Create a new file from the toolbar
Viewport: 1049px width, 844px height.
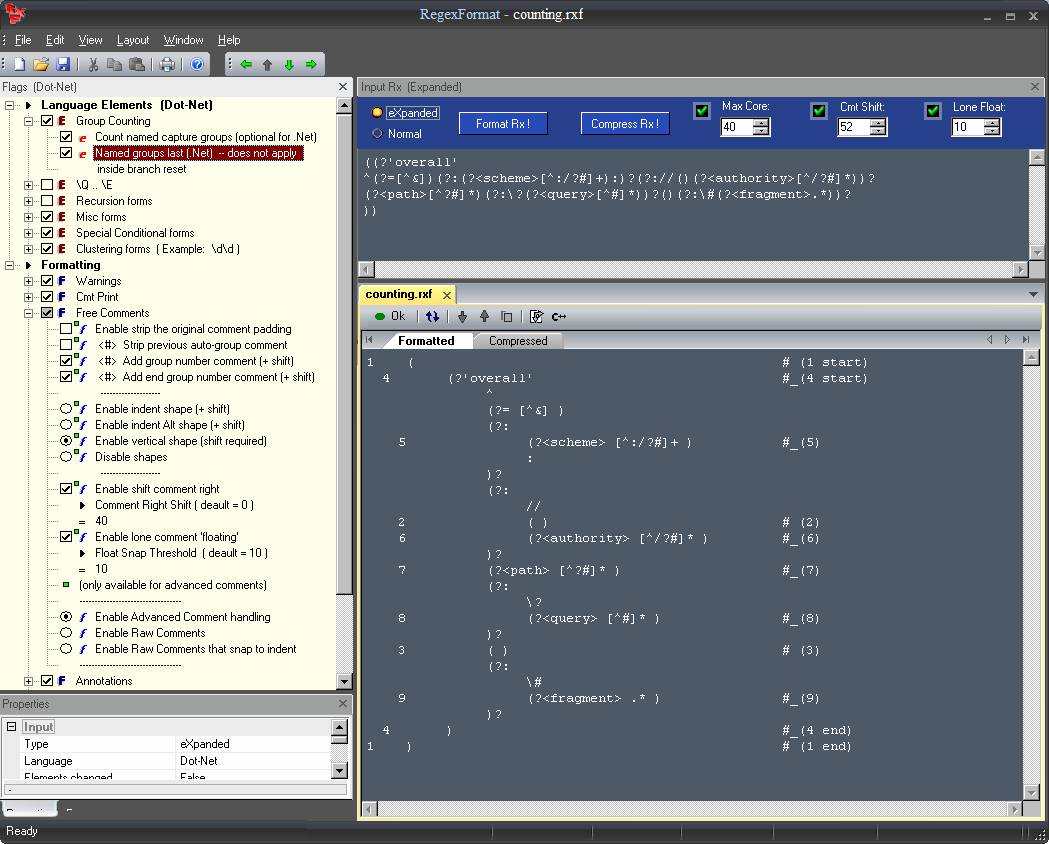click(20, 64)
